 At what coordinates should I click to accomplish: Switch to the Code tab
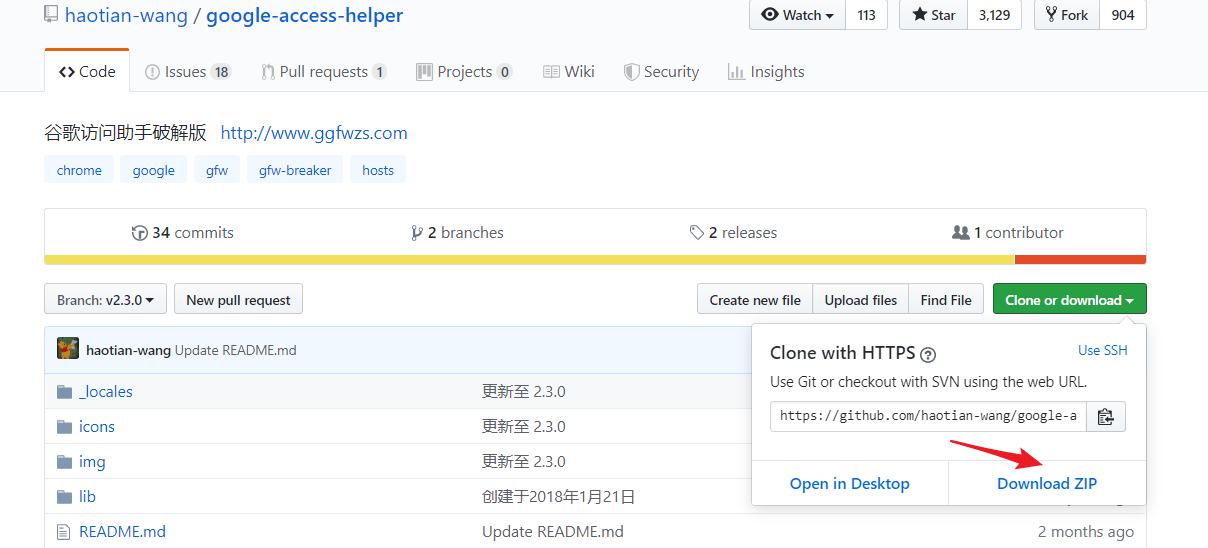87,71
